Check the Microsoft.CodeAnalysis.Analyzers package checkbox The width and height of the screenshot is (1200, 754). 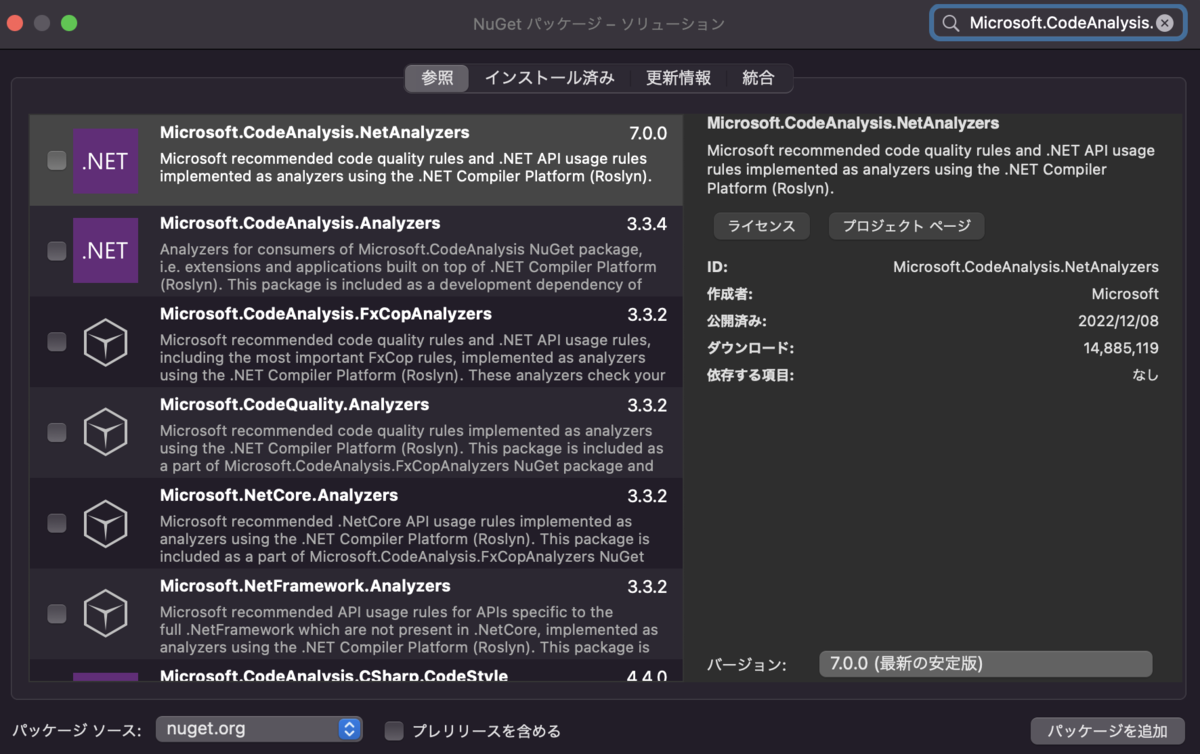coord(57,251)
